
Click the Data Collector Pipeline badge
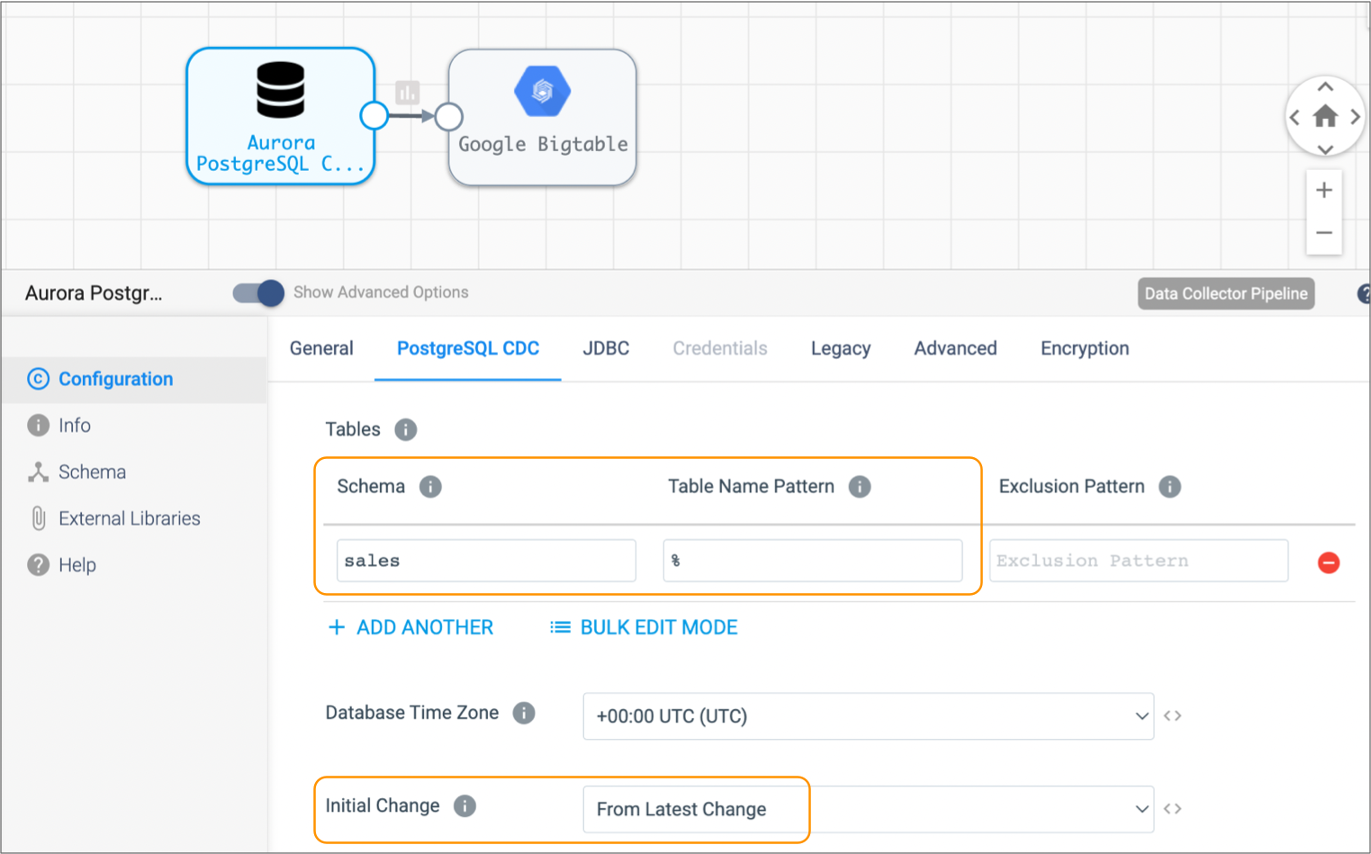(x=1226, y=294)
